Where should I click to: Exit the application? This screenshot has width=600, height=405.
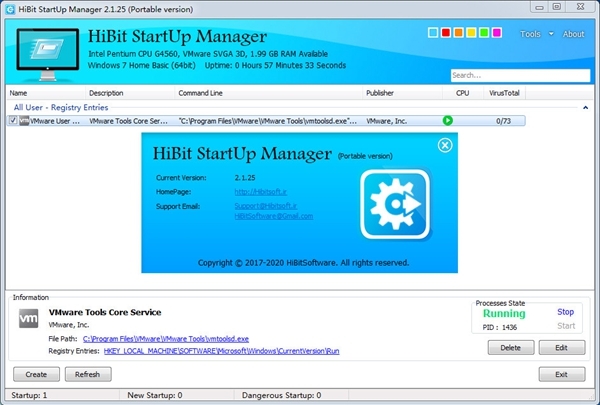coord(562,374)
